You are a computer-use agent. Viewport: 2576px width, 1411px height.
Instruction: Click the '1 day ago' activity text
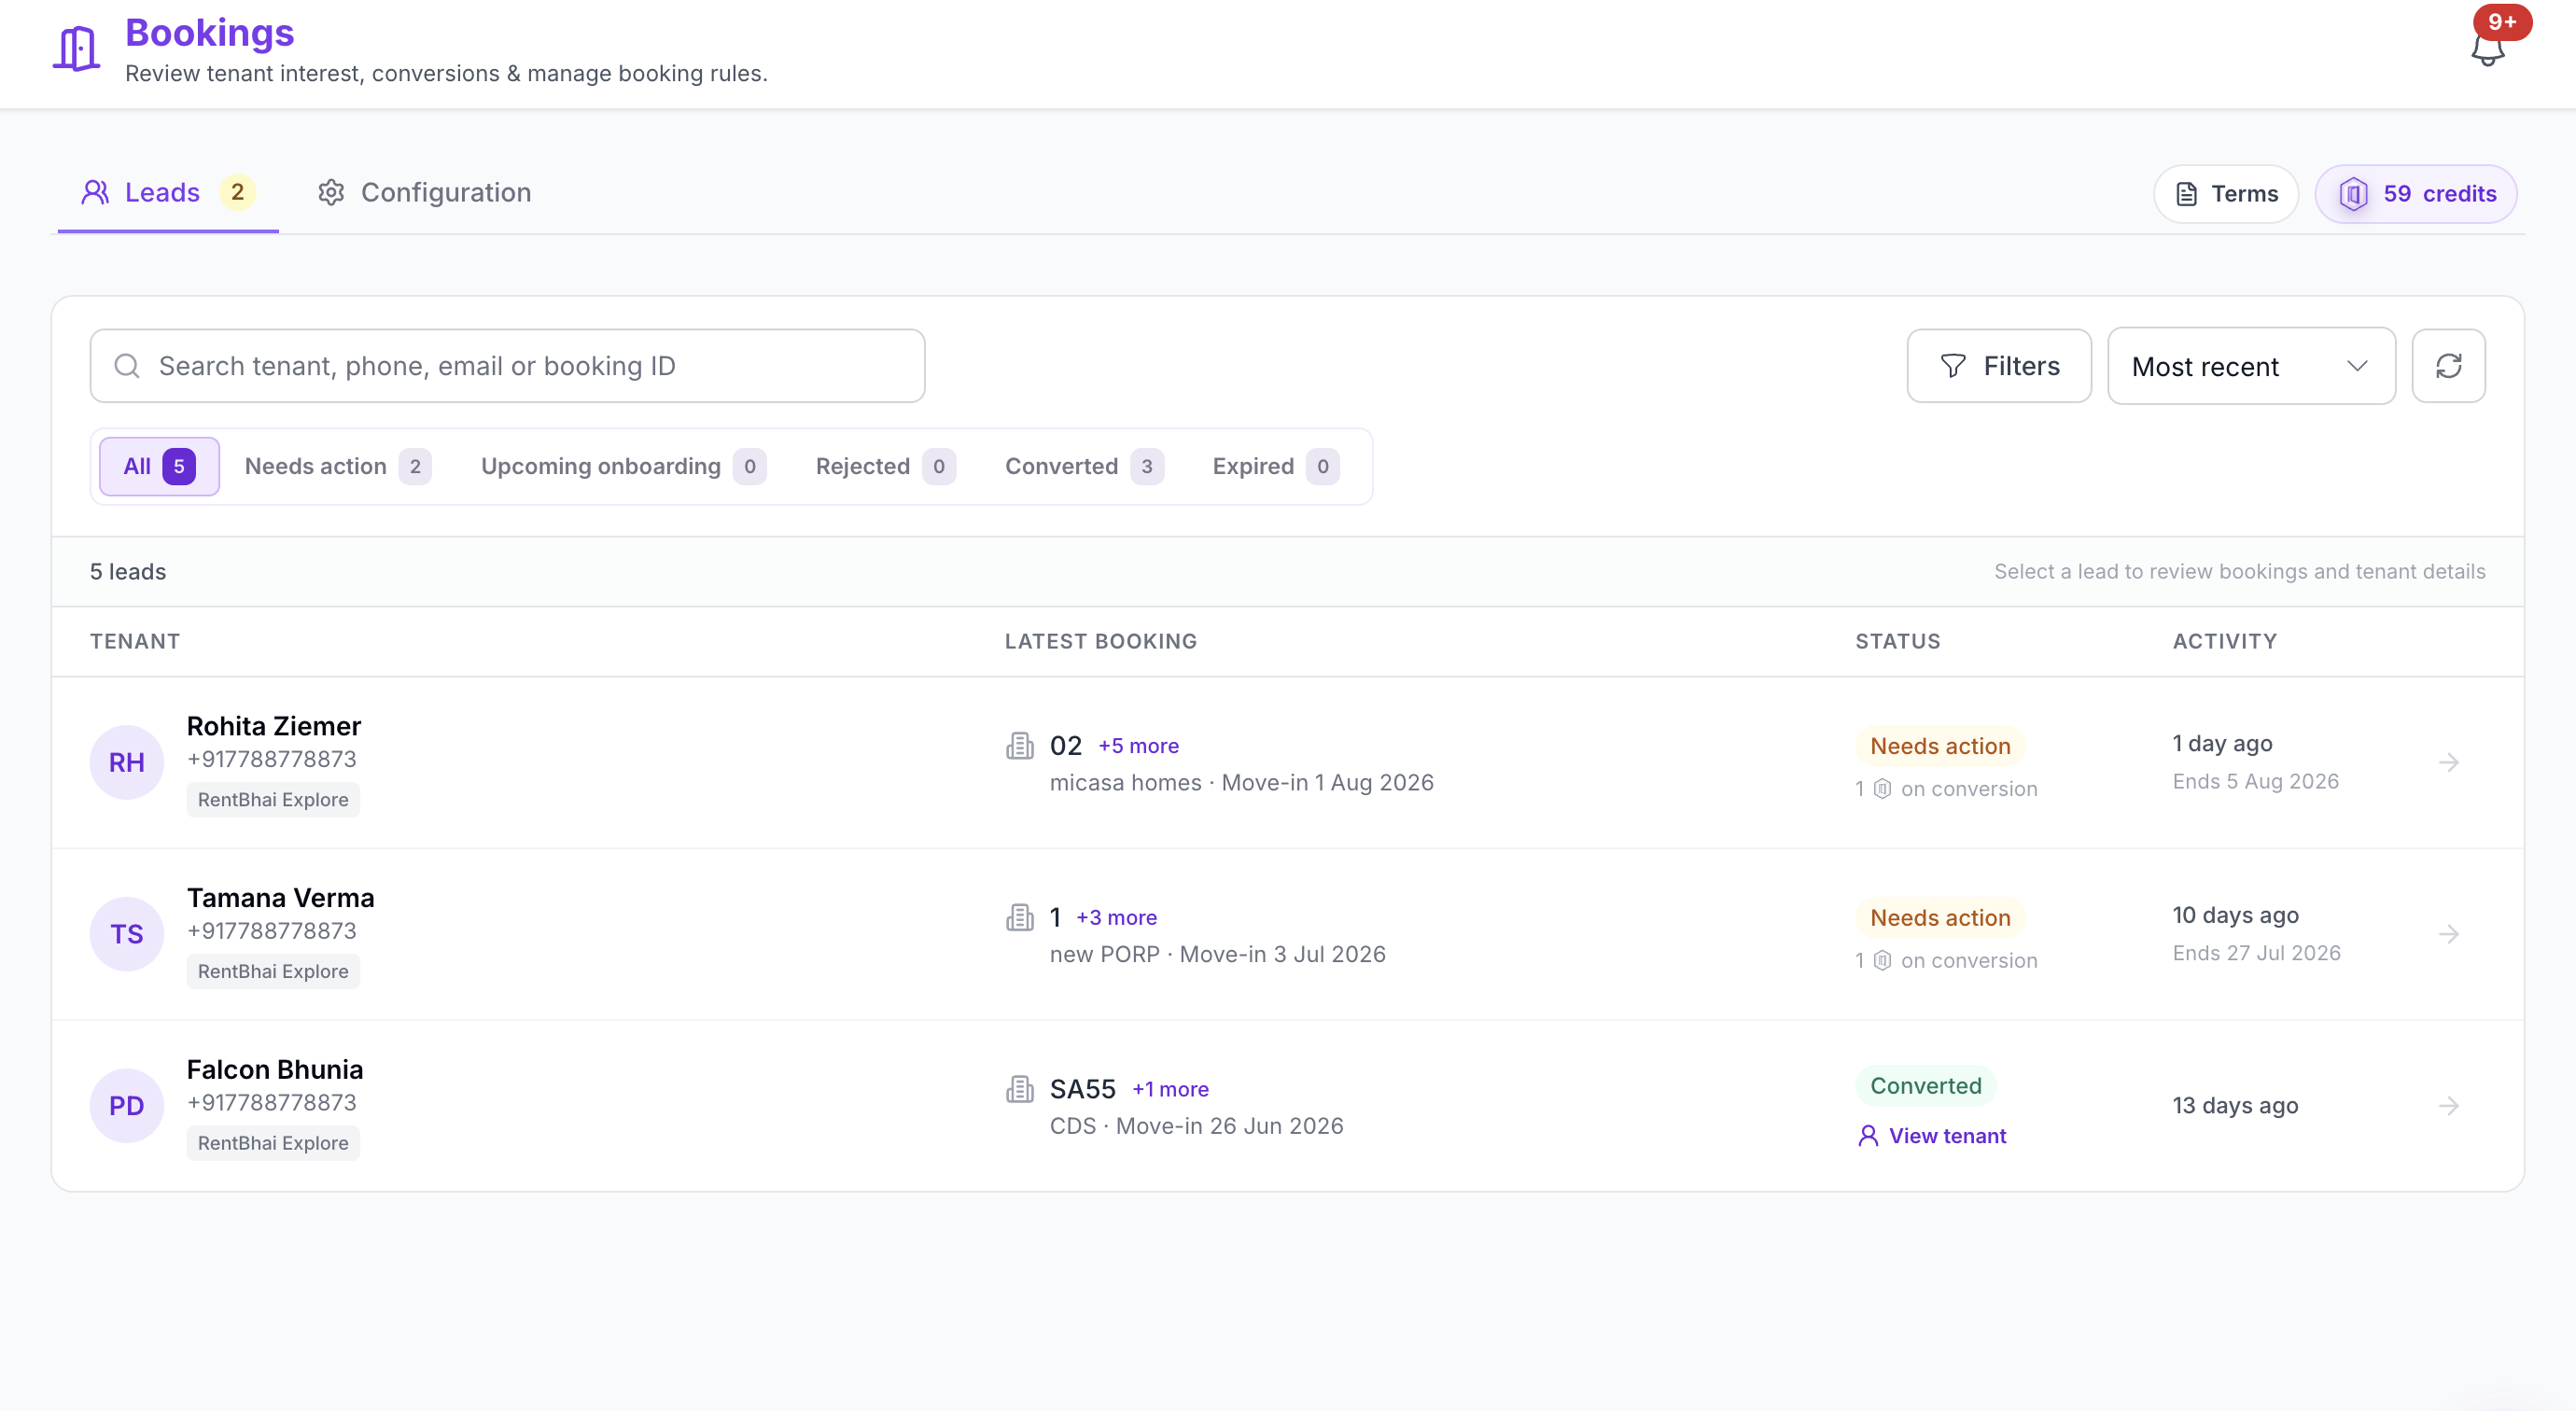pyautogui.click(x=2222, y=744)
